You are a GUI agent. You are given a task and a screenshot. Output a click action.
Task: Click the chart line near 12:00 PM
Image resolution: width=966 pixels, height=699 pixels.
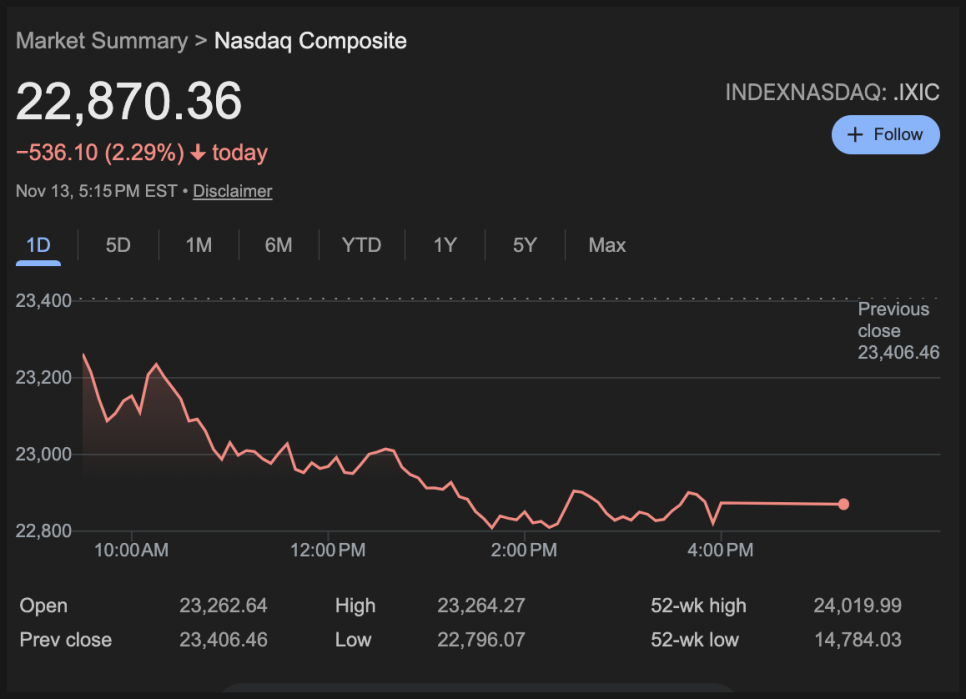pos(329,461)
